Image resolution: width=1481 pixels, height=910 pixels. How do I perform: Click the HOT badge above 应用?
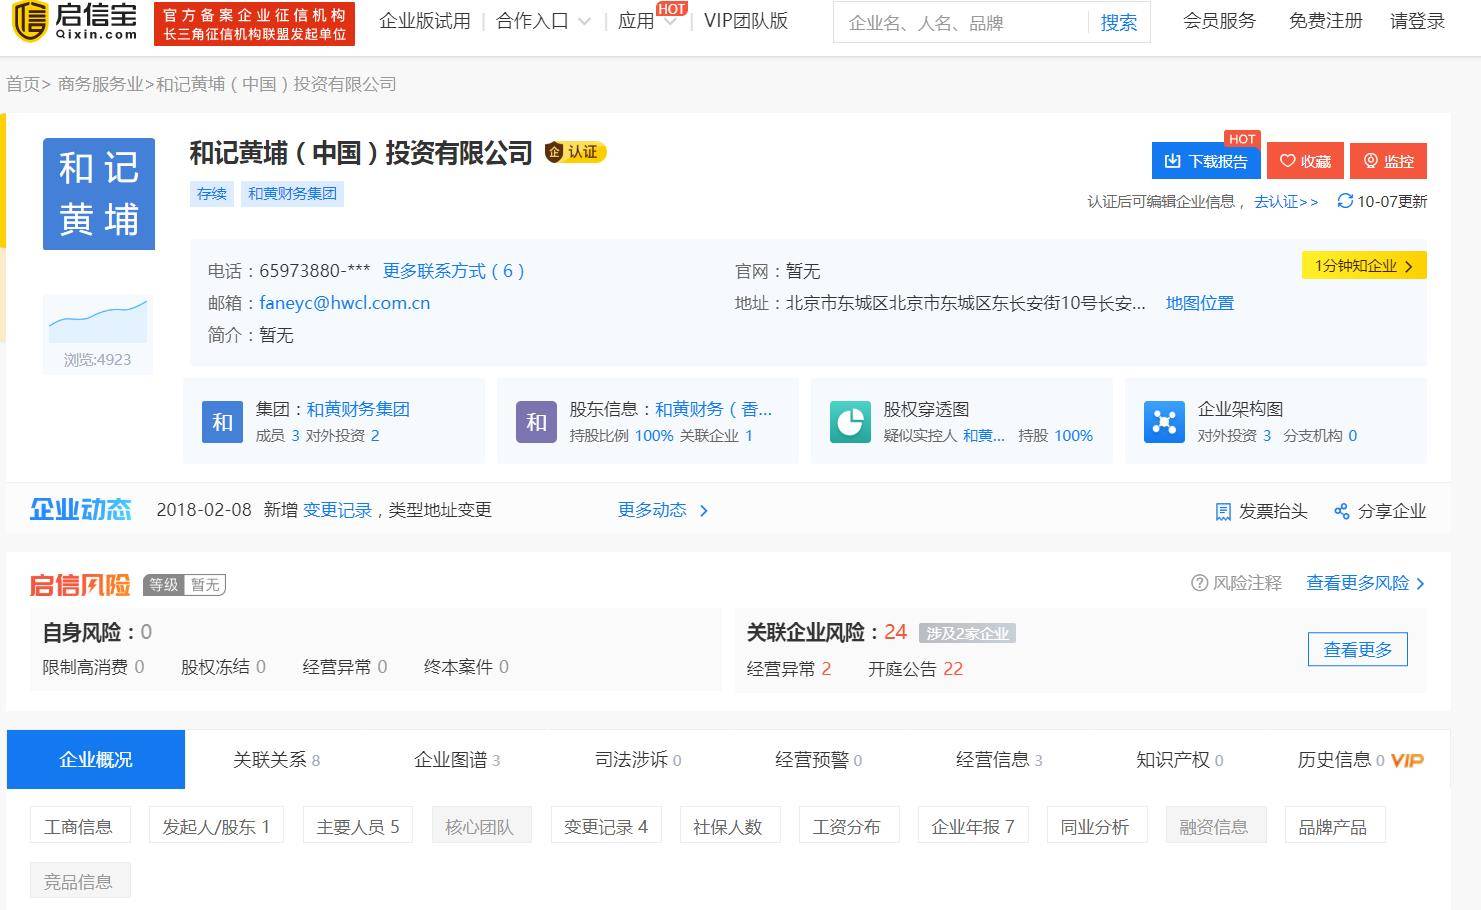(x=672, y=9)
